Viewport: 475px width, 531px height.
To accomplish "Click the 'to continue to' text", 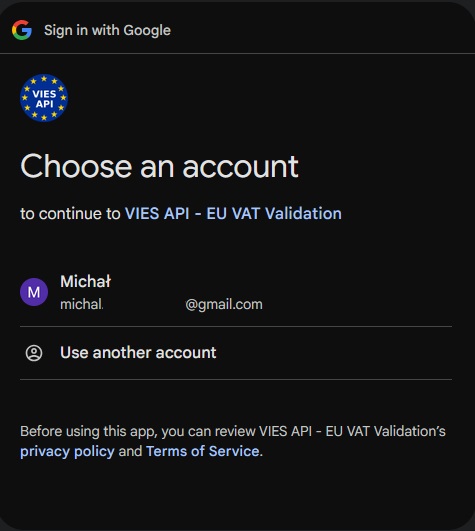I will tap(70, 214).
